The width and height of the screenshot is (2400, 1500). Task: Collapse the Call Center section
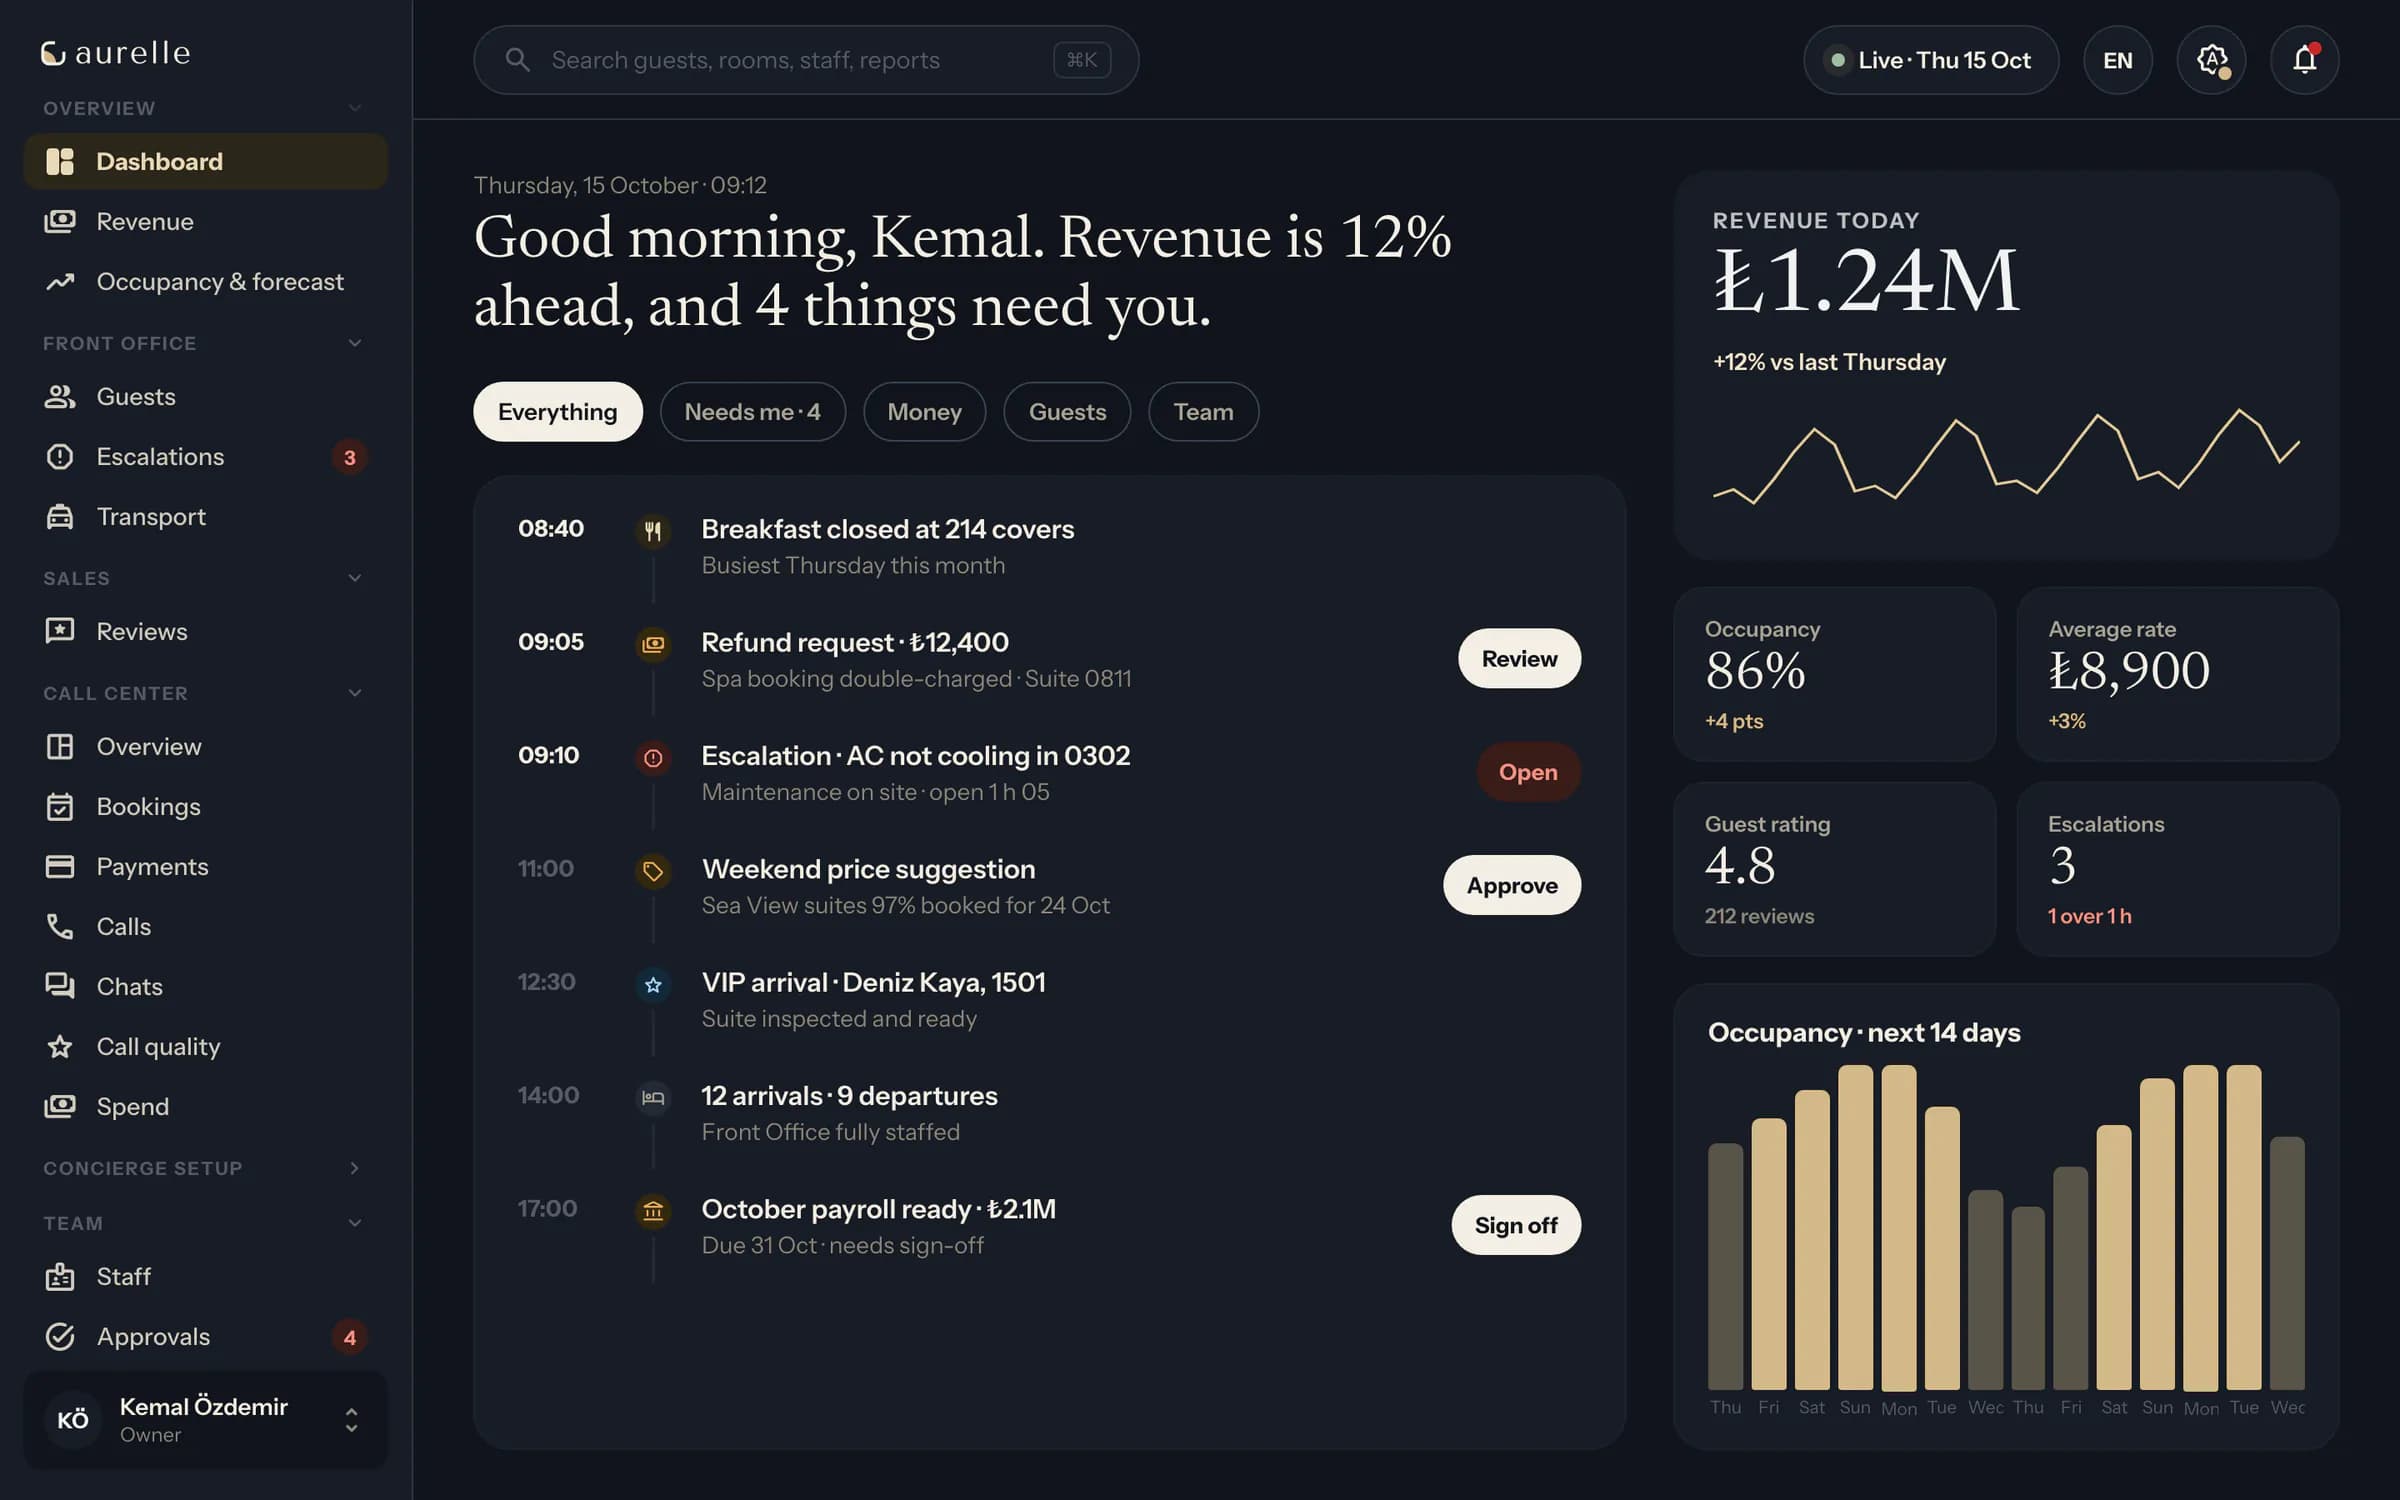(x=354, y=693)
